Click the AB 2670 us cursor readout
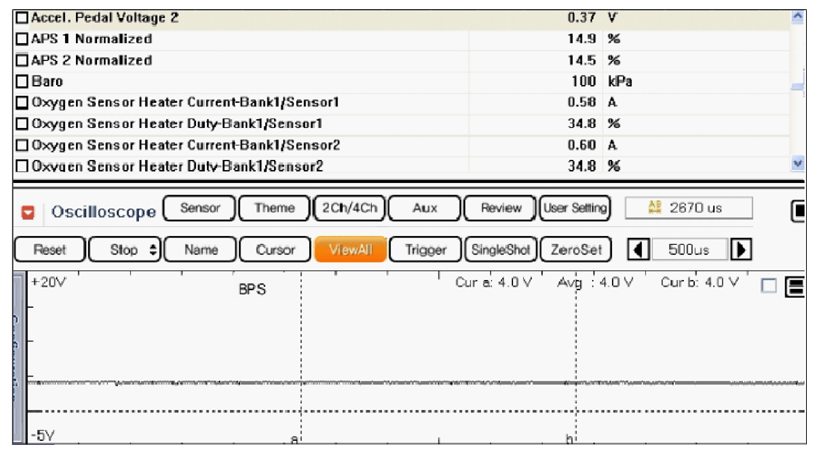This screenshot has width=816, height=454. pos(688,208)
